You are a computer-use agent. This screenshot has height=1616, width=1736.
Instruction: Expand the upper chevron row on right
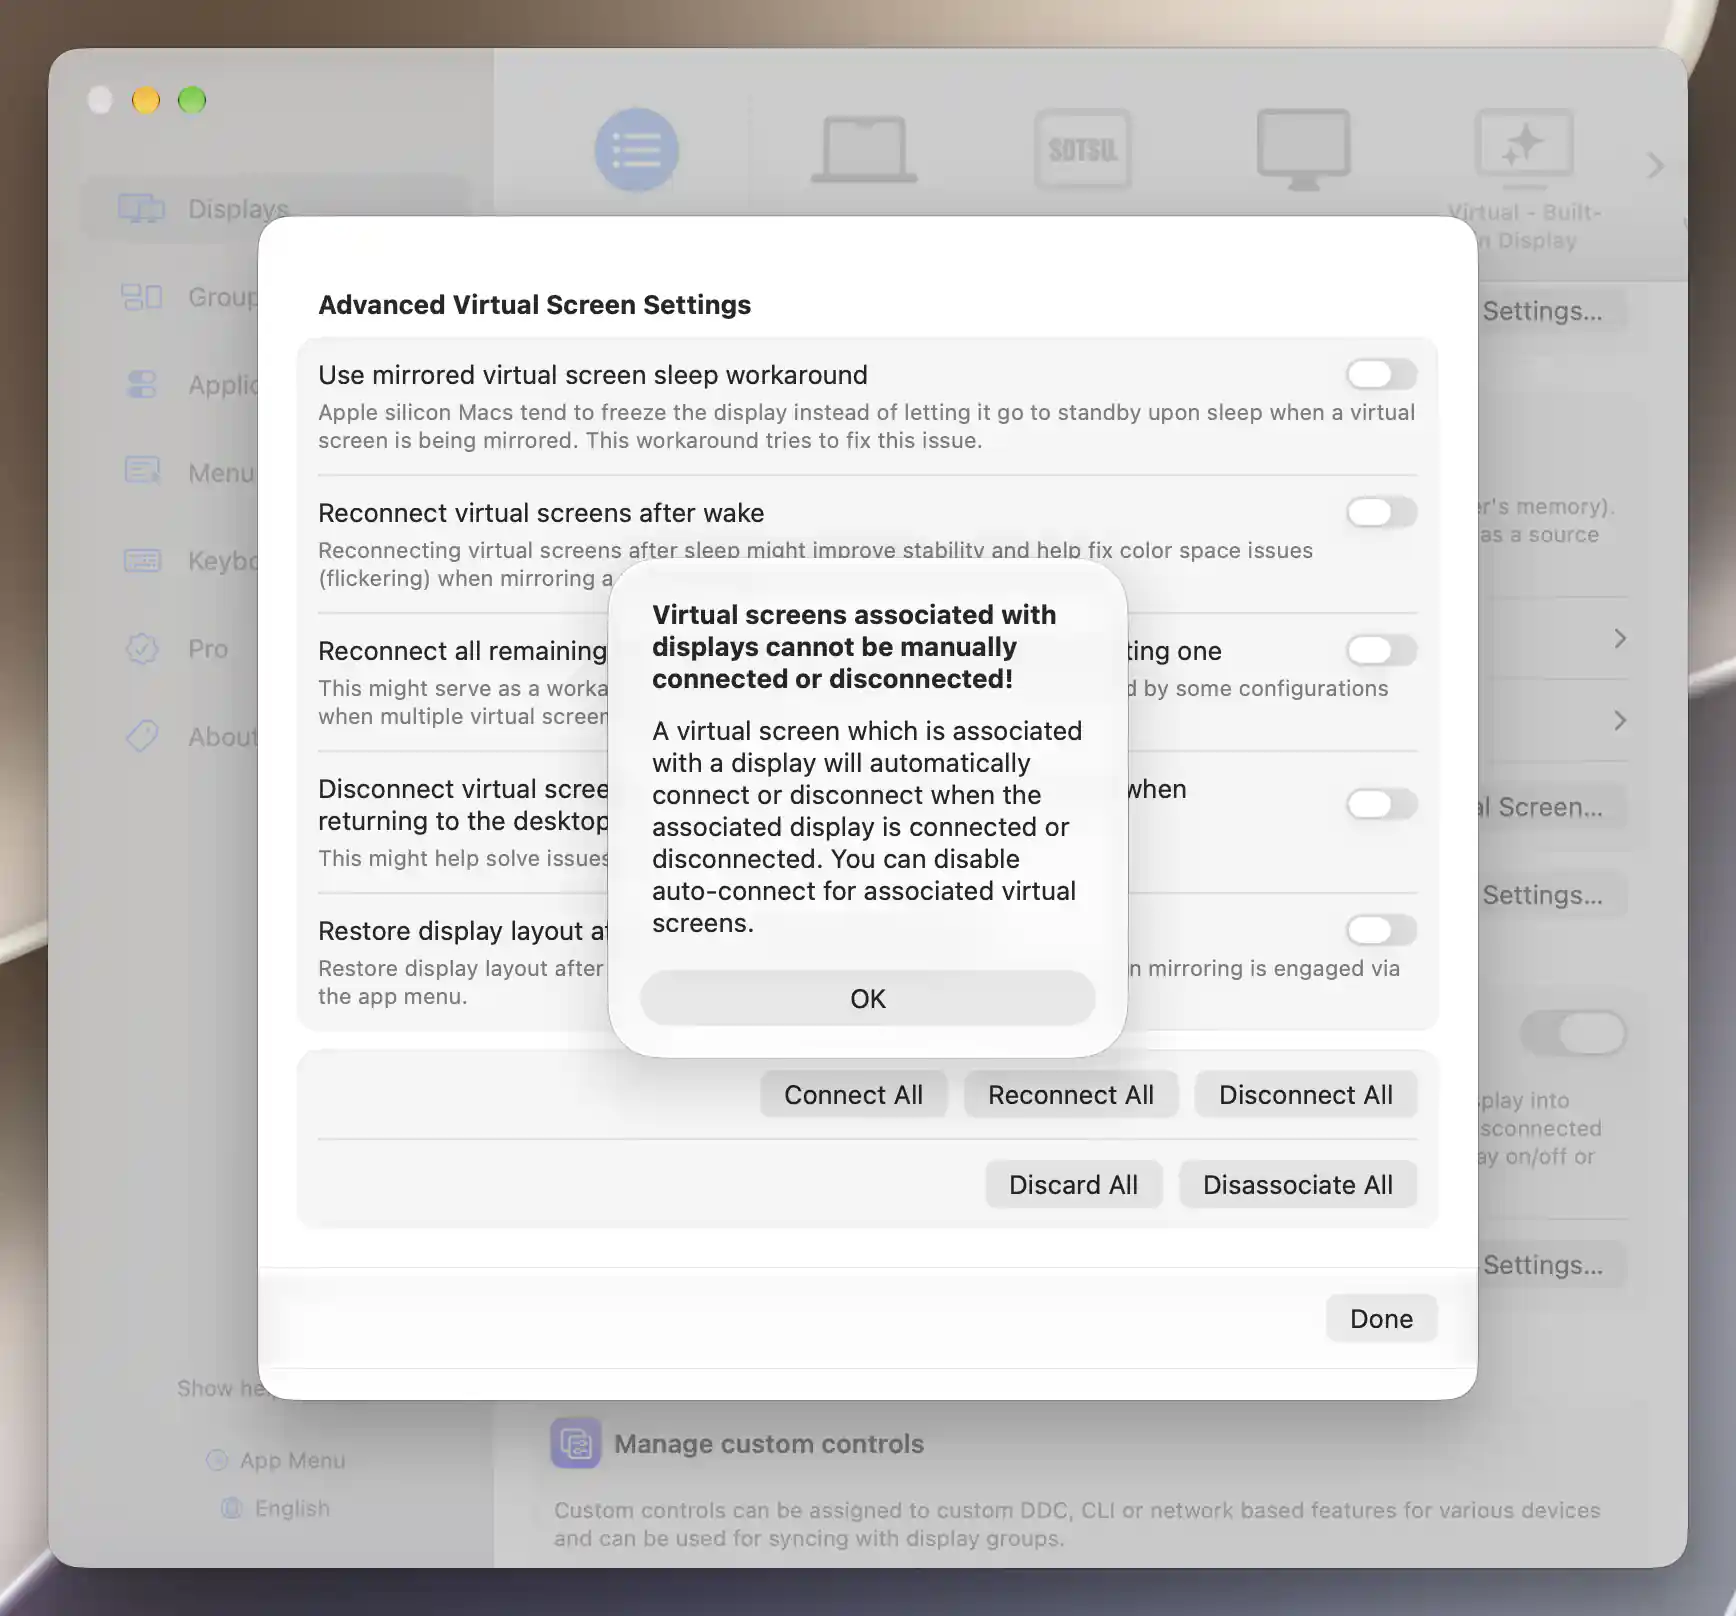(x=1620, y=638)
